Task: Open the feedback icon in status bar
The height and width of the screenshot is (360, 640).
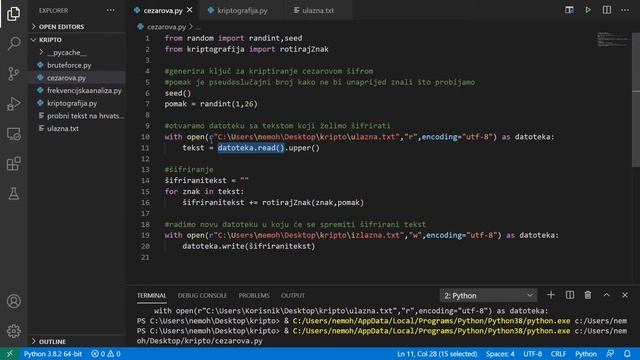Action: (x=610, y=354)
